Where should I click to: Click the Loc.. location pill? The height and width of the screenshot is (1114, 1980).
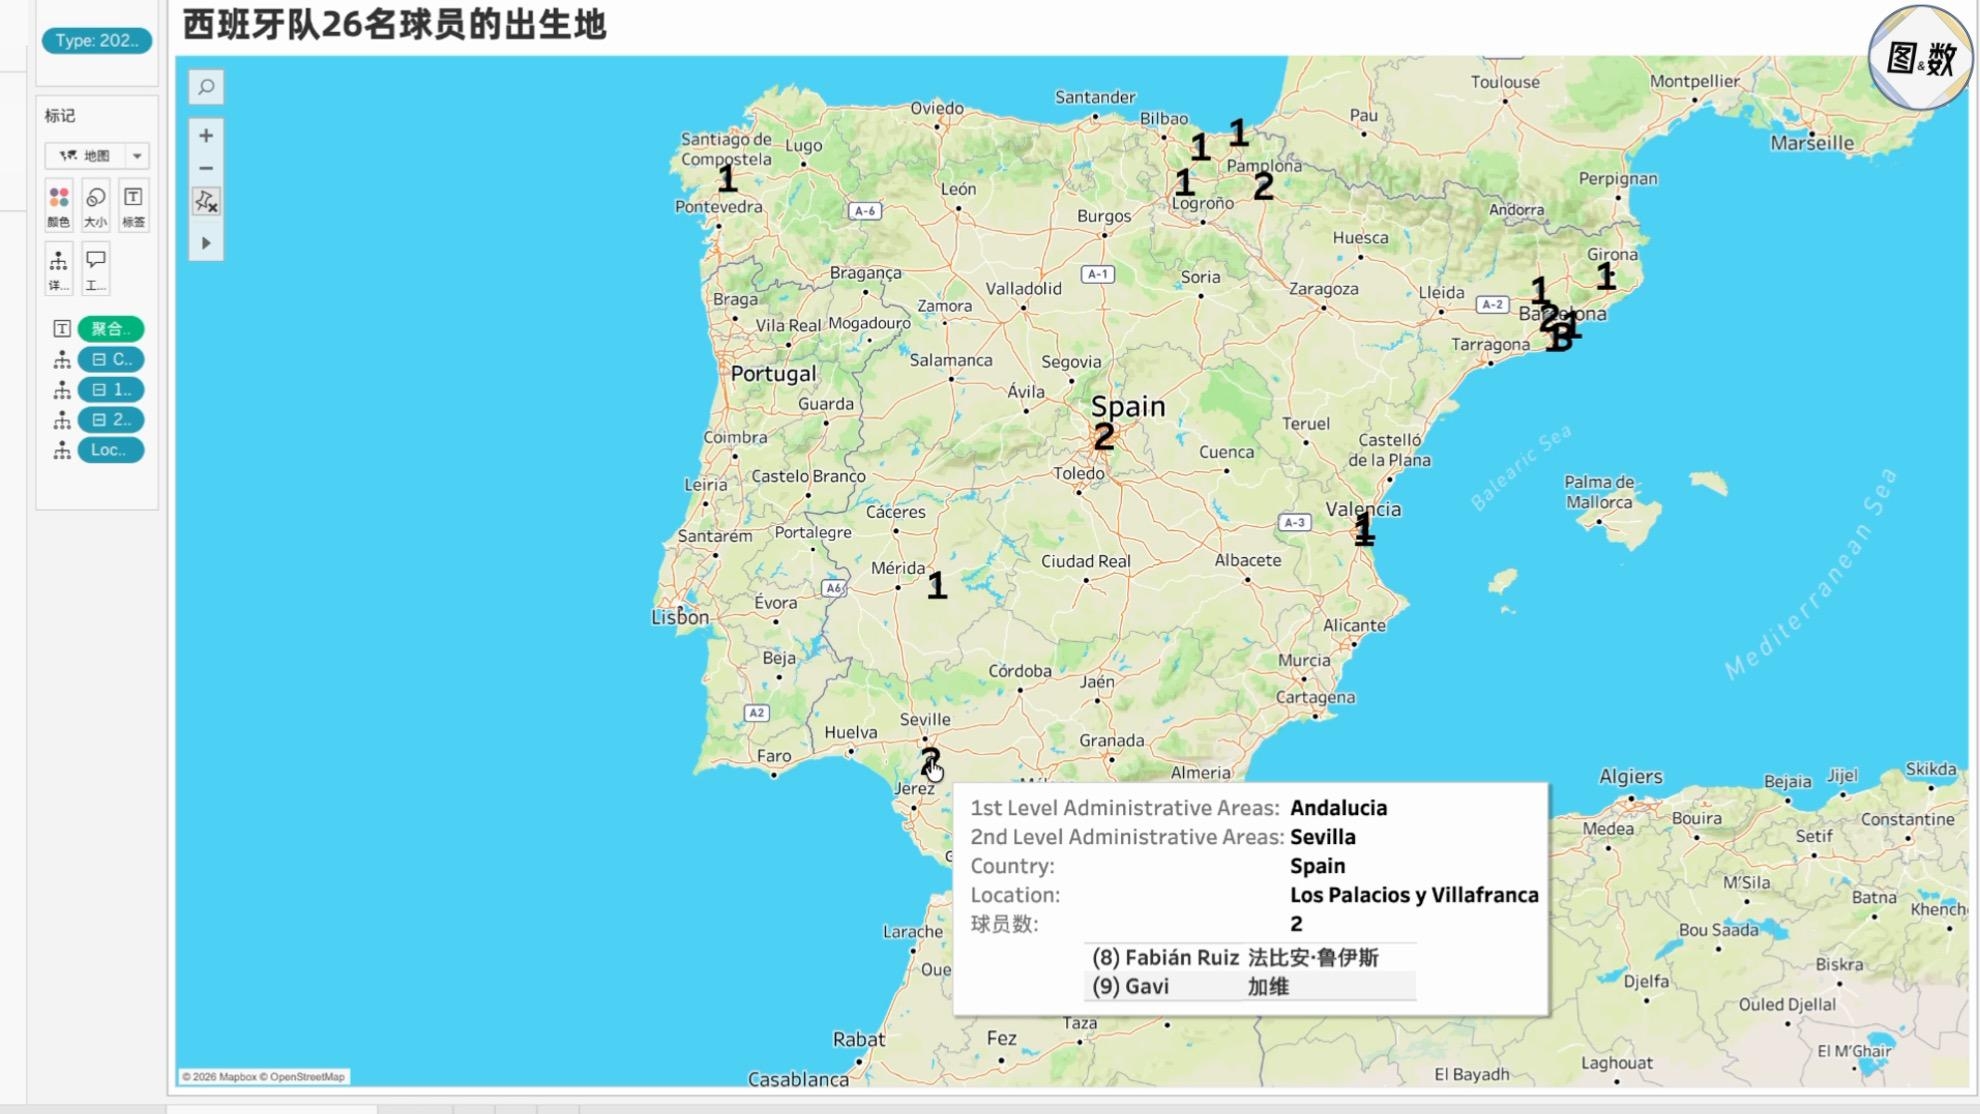click(111, 450)
